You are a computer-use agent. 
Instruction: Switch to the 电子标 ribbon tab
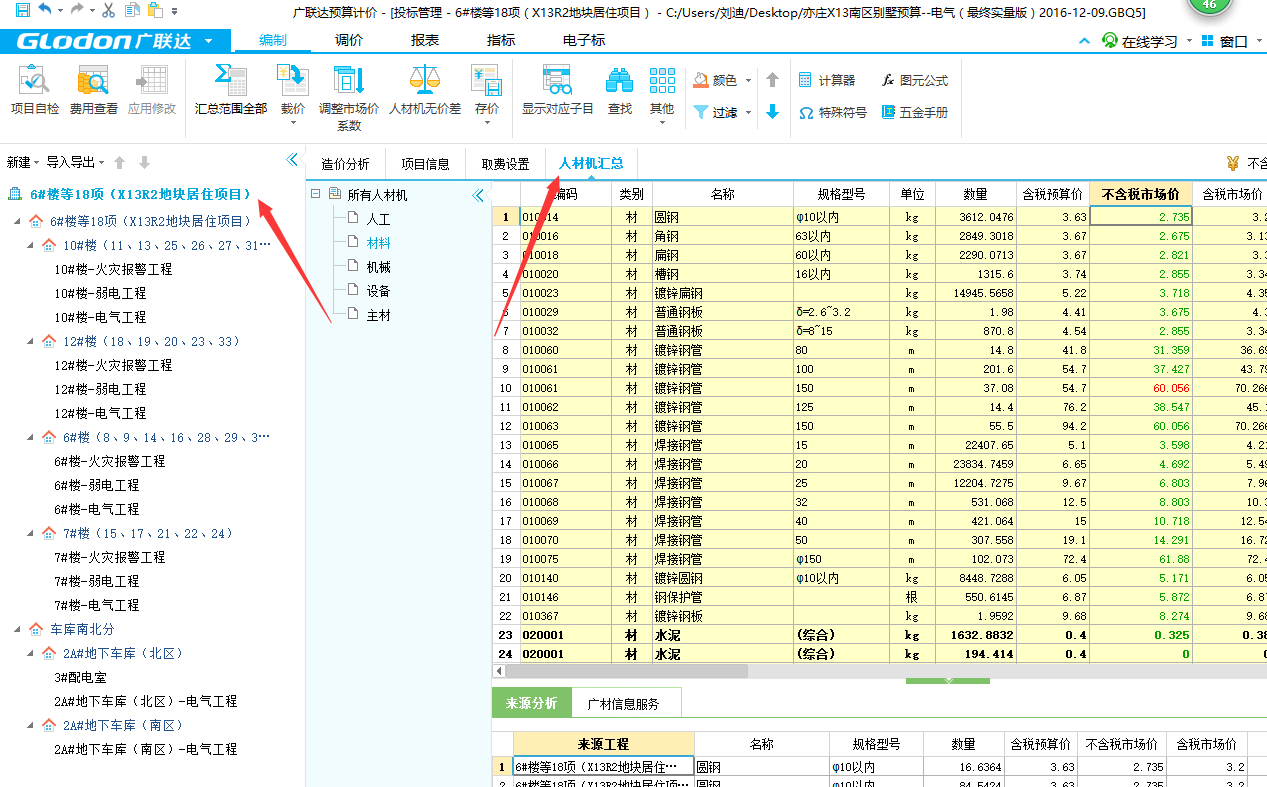(584, 41)
